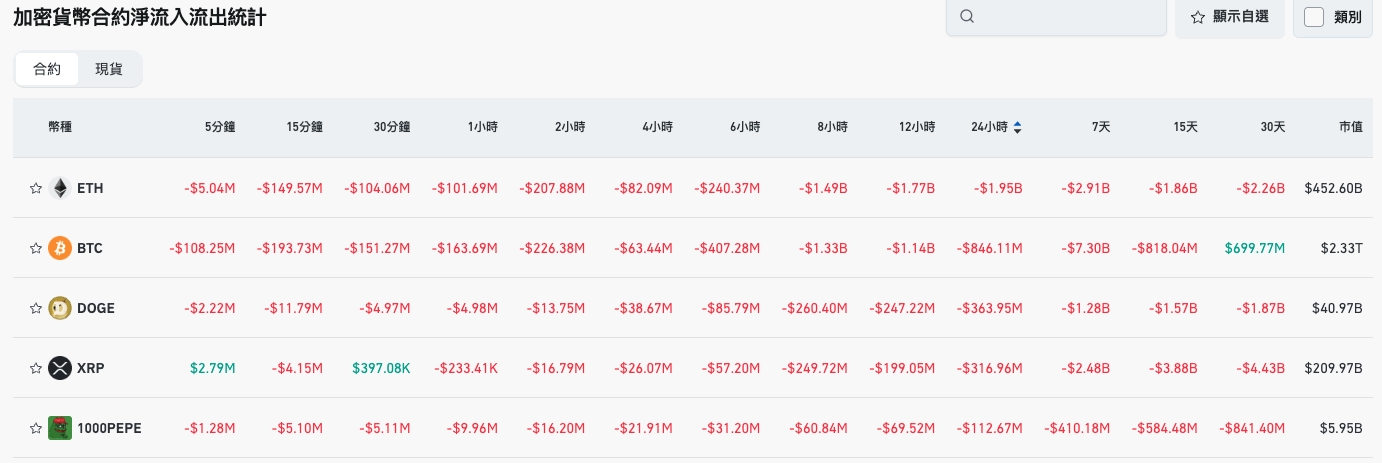Click the search magnifier icon
Viewport: 1382px width, 463px height.
[966, 17]
